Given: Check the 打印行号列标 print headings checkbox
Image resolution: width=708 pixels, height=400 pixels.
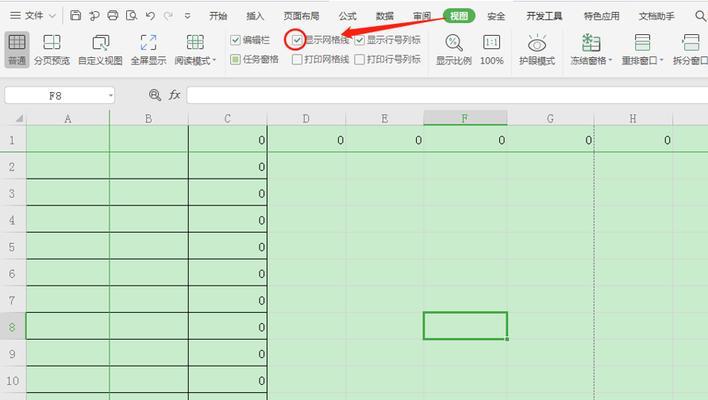Looking at the screenshot, I should (x=359, y=59).
